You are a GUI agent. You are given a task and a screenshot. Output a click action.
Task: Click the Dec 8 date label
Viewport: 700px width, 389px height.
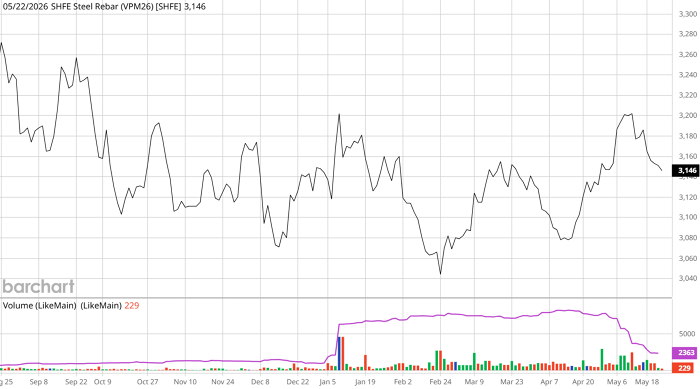tap(260, 382)
